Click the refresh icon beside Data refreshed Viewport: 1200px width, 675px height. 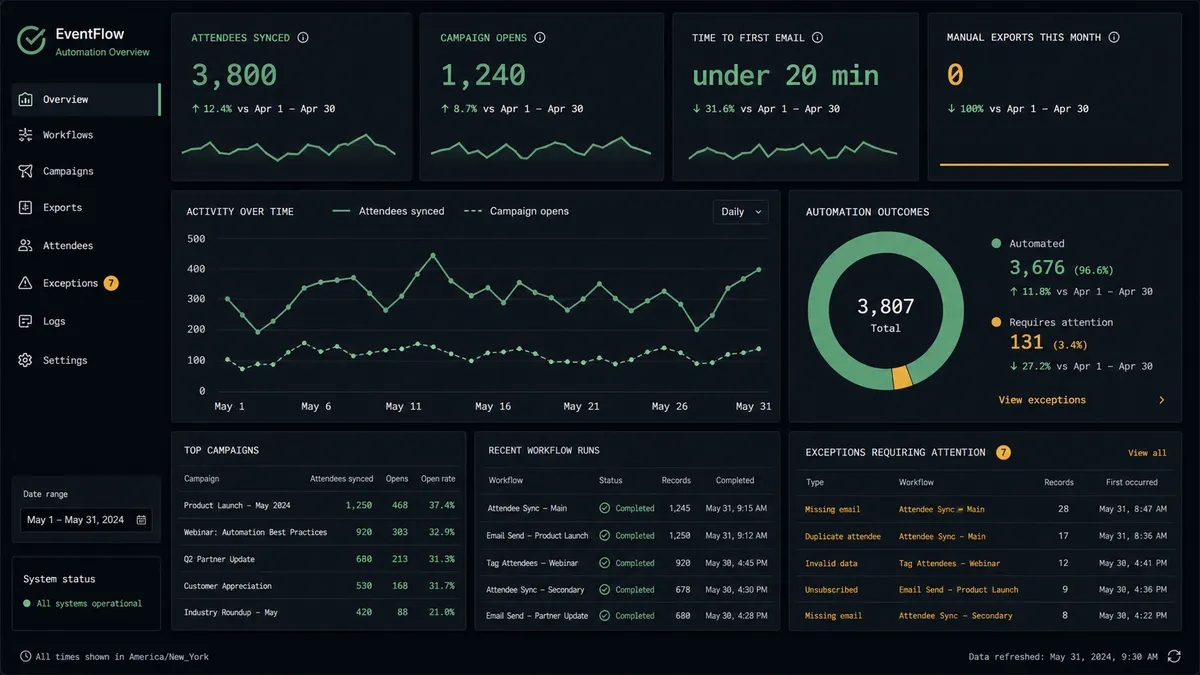(x=1174, y=656)
